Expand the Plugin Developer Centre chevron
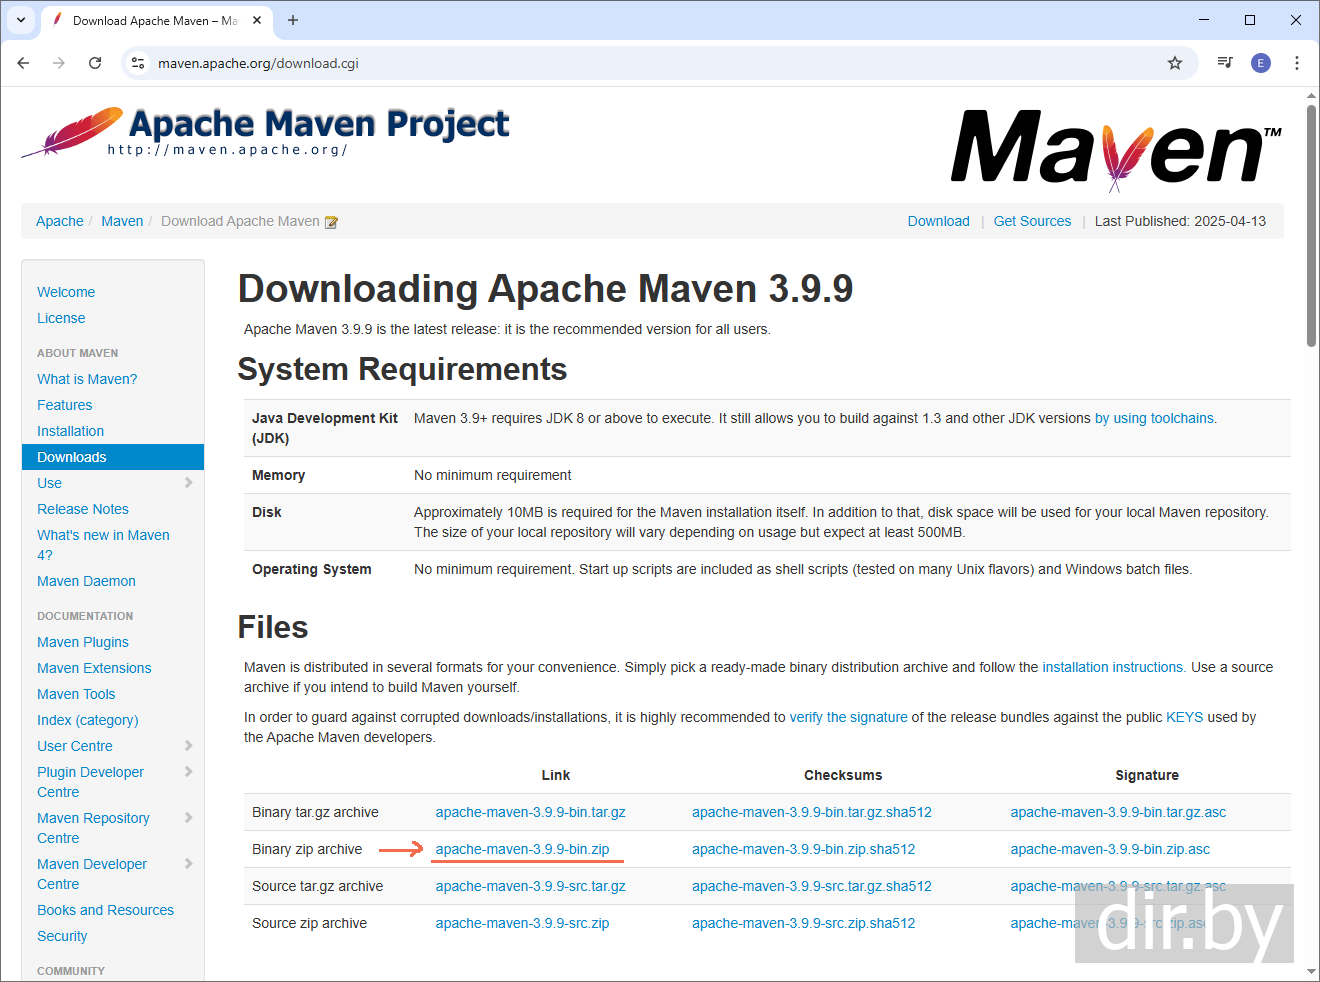Viewport: 1320px width, 982px height. [189, 772]
